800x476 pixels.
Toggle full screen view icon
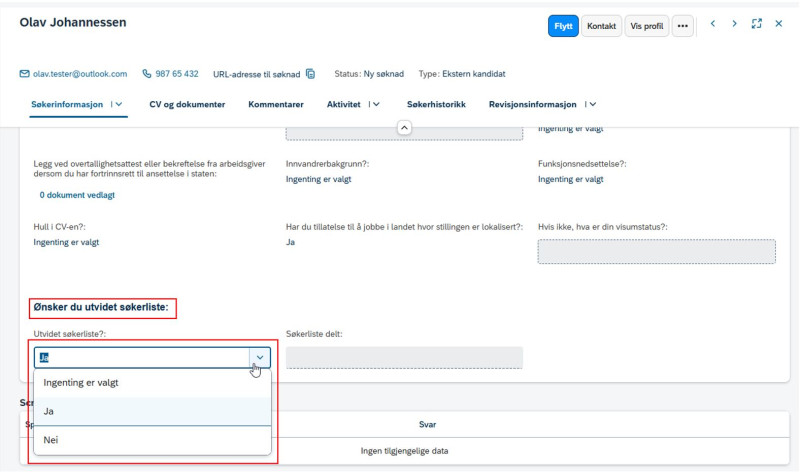757,23
